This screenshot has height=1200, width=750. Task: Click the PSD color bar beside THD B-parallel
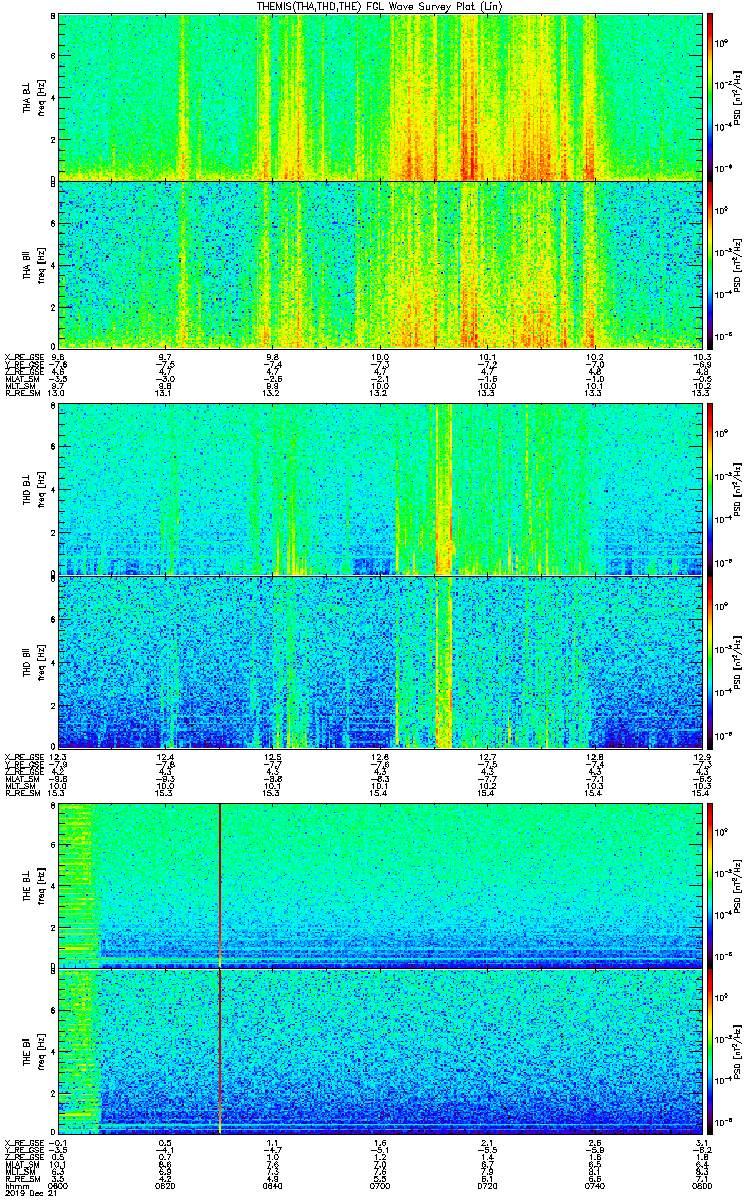tap(710, 662)
